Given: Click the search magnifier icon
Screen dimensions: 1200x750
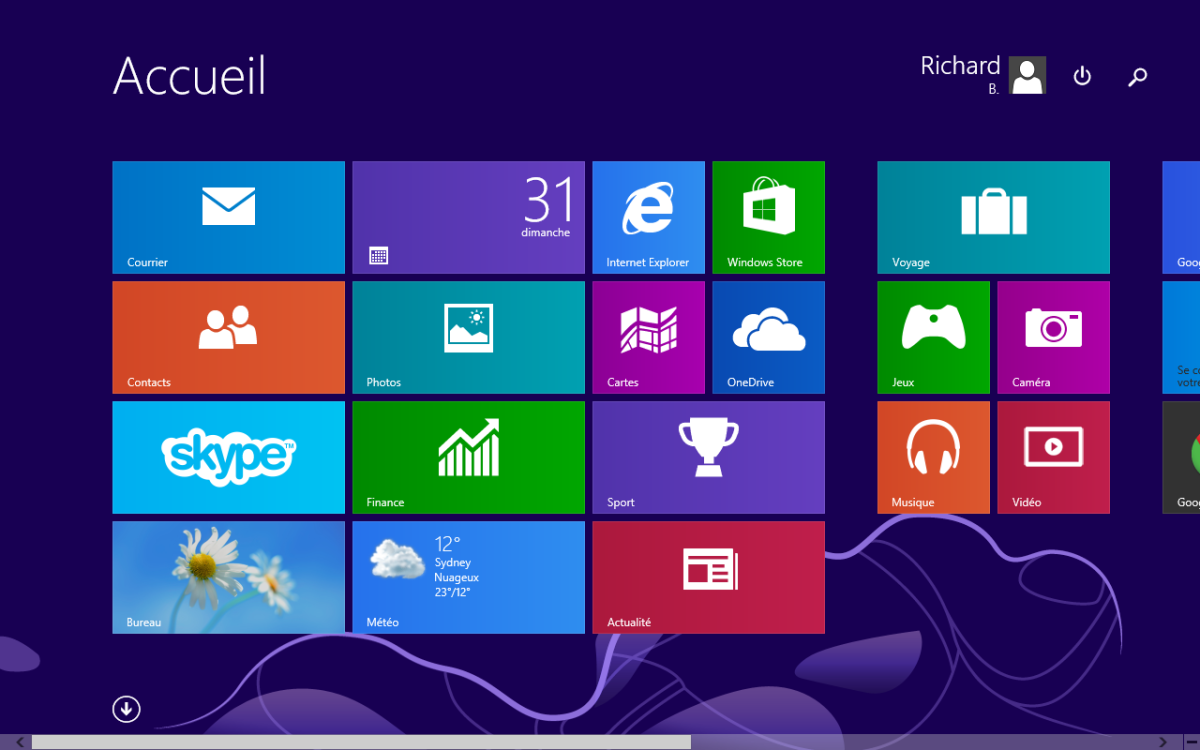Looking at the screenshot, I should (x=1137, y=76).
